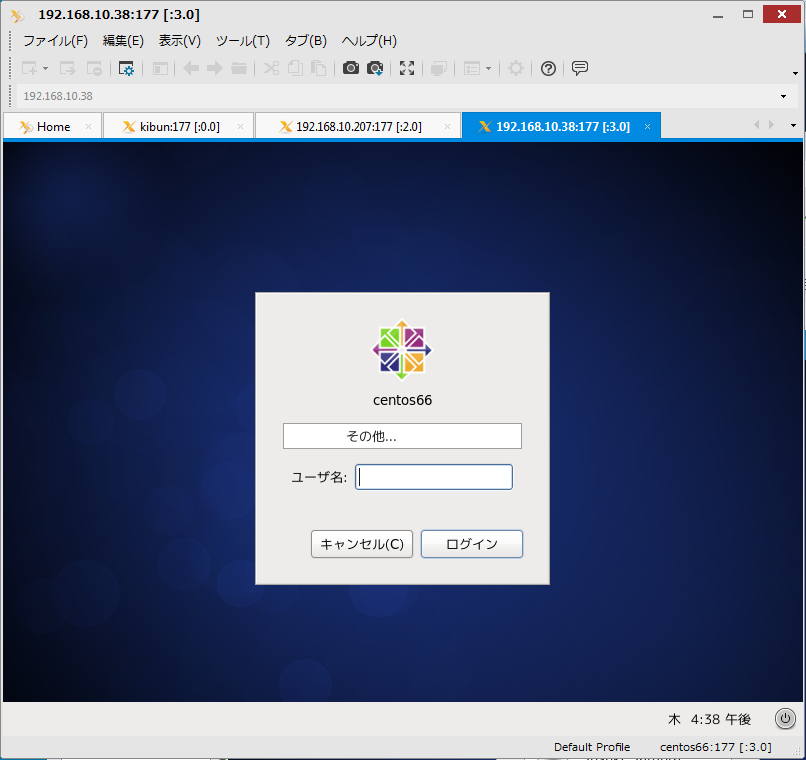This screenshot has width=806, height=760.
Task: Click the キャンセル(C) button
Action: coord(362,544)
